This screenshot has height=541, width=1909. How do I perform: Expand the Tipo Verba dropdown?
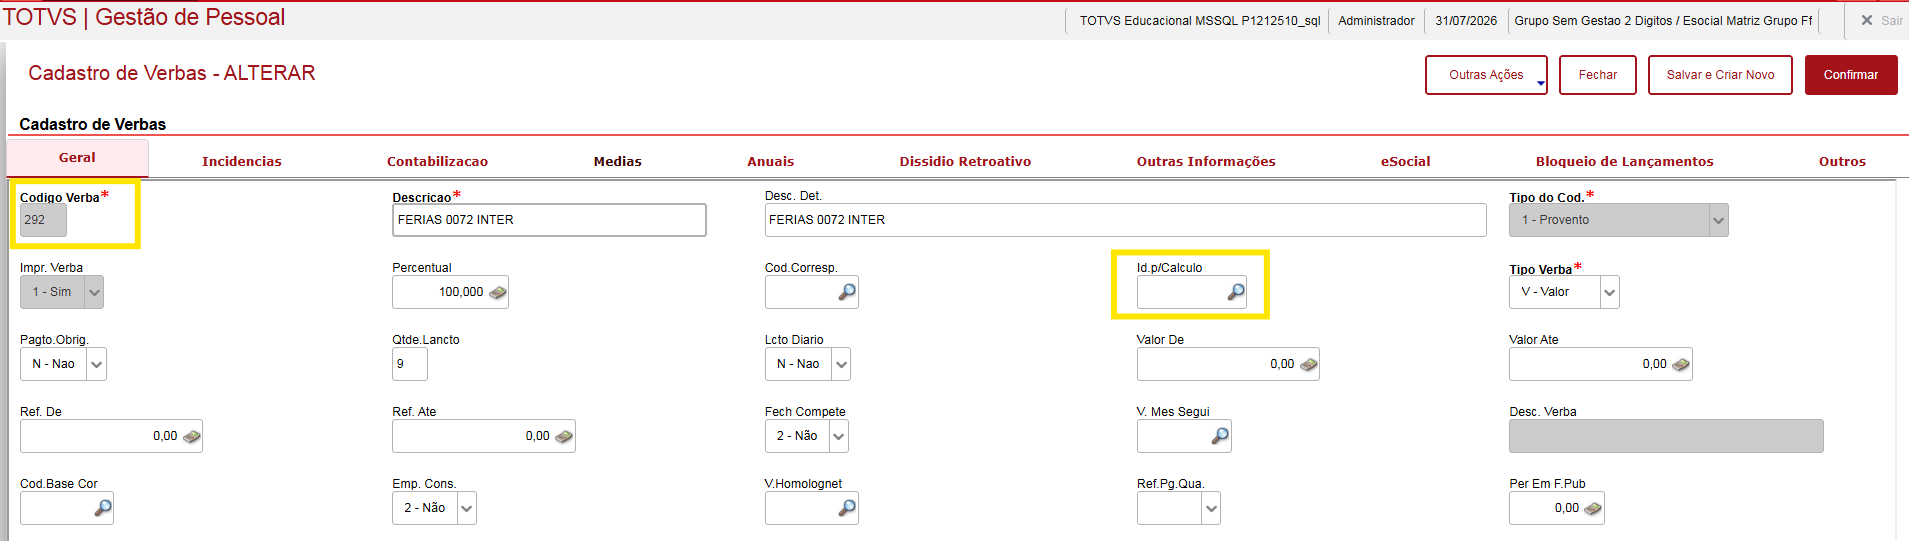click(x=1609, y=292)
